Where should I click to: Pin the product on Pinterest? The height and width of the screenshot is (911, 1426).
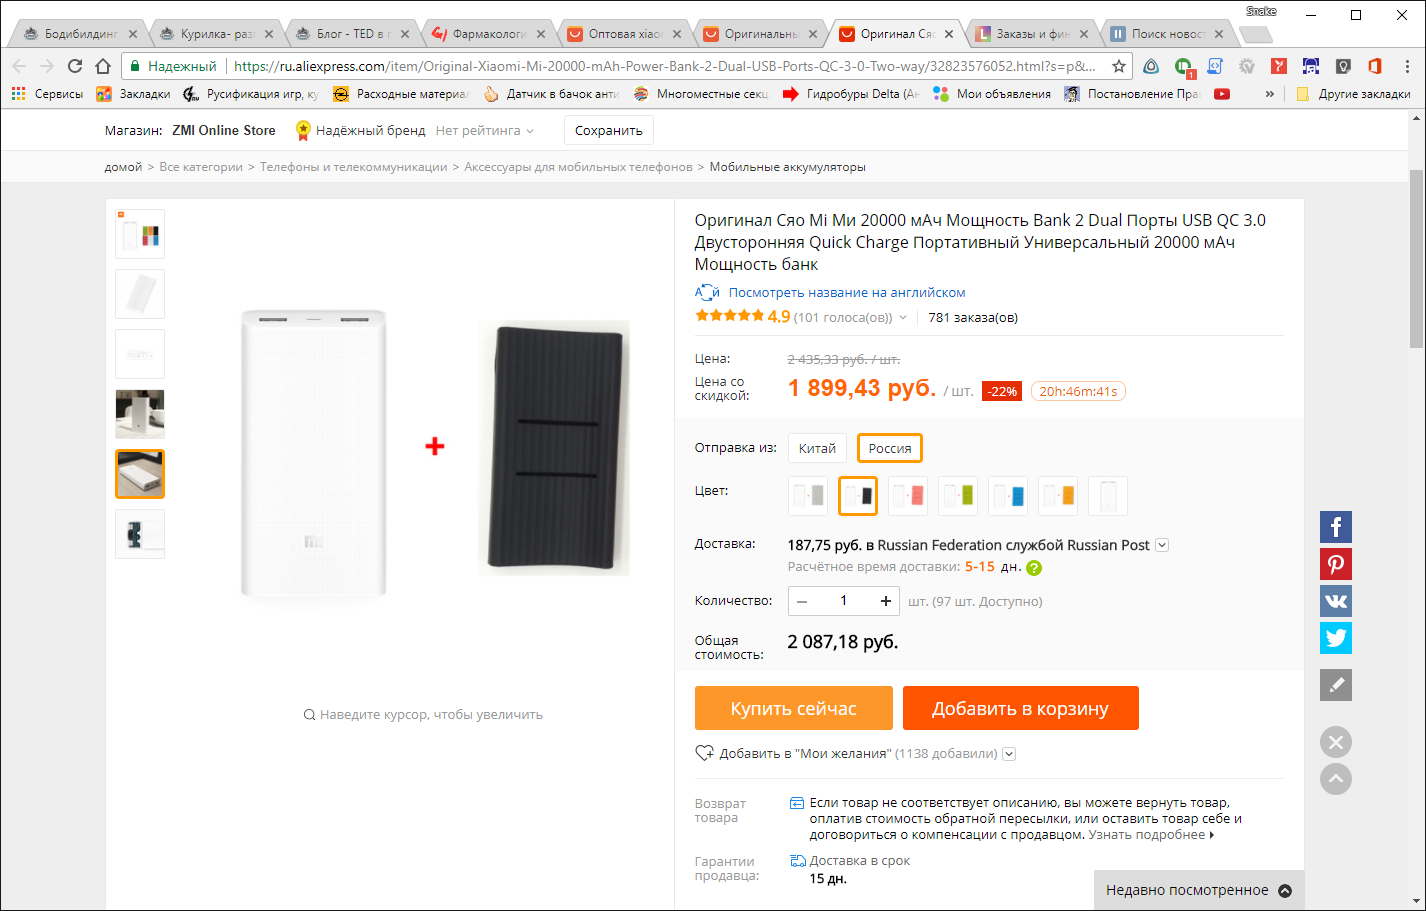click(x=1335, y=564)
